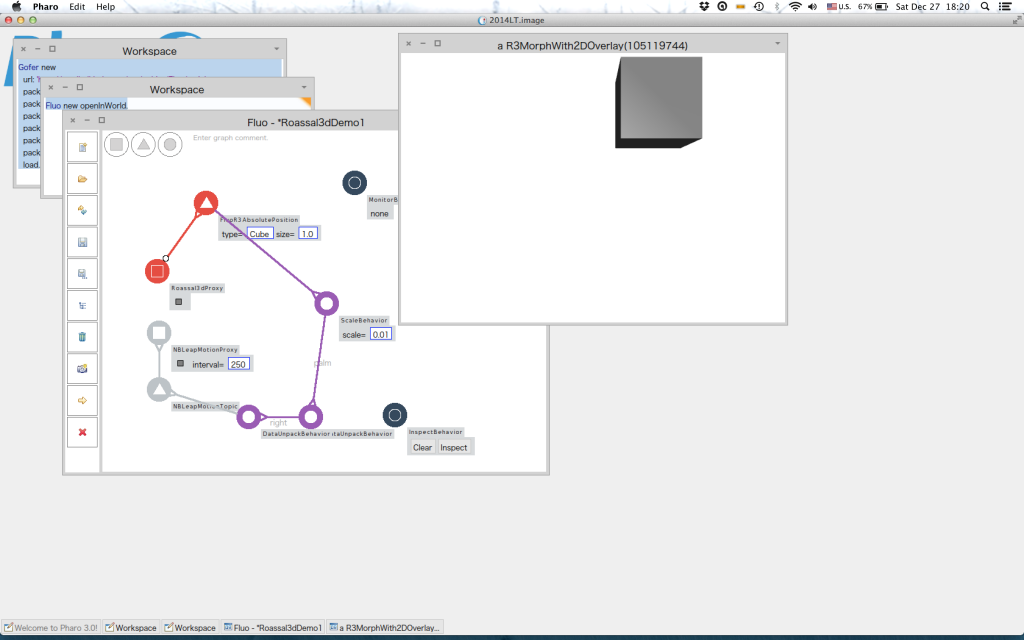Switch to Fluo Roassal3dDemo1 taskbar item

click(x=273, y=628)
